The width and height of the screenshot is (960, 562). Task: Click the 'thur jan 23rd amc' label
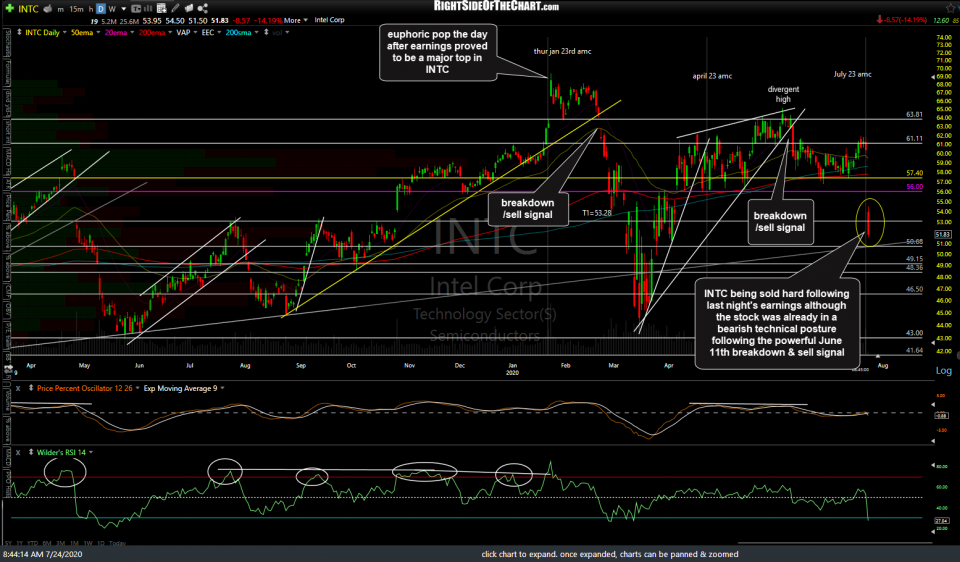pyautogui.click(x=562, y=51)
